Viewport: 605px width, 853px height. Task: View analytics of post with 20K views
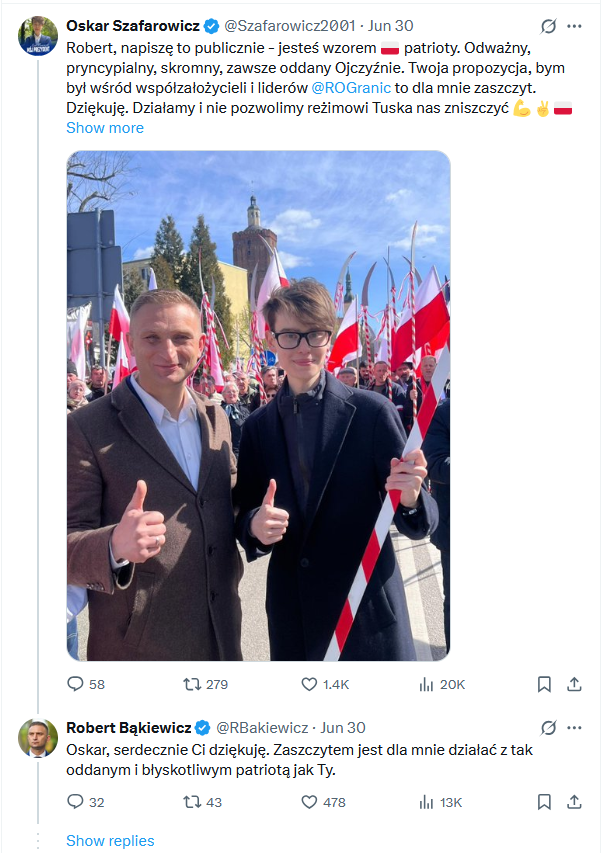[427, 685]
